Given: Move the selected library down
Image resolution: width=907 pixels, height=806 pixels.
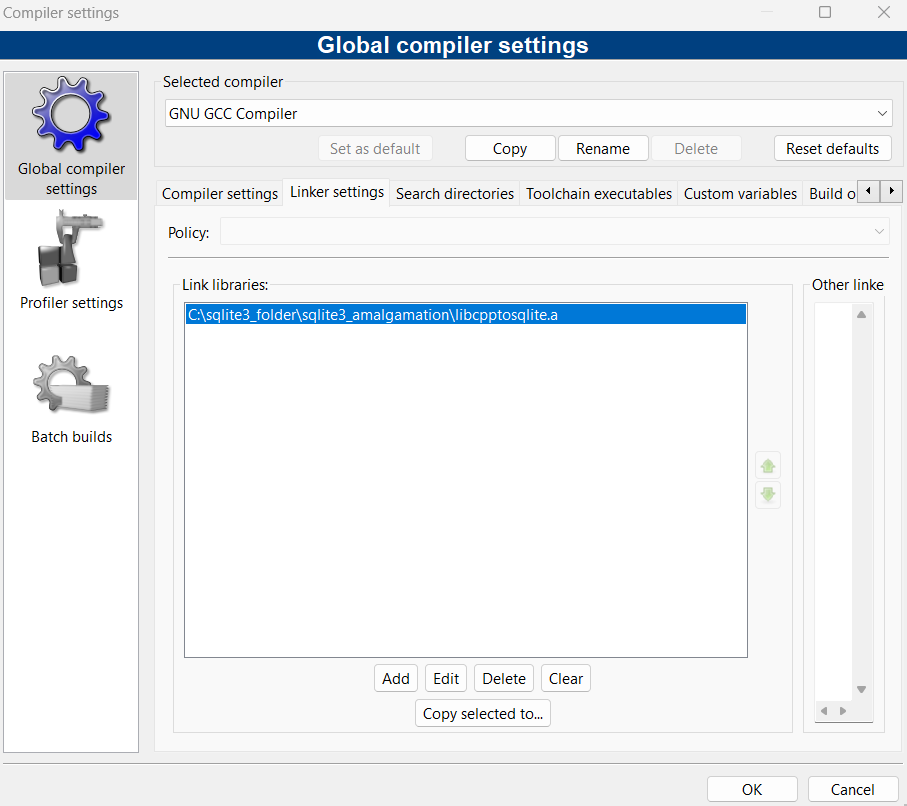Looking at the screenshot, I should 767,494.
